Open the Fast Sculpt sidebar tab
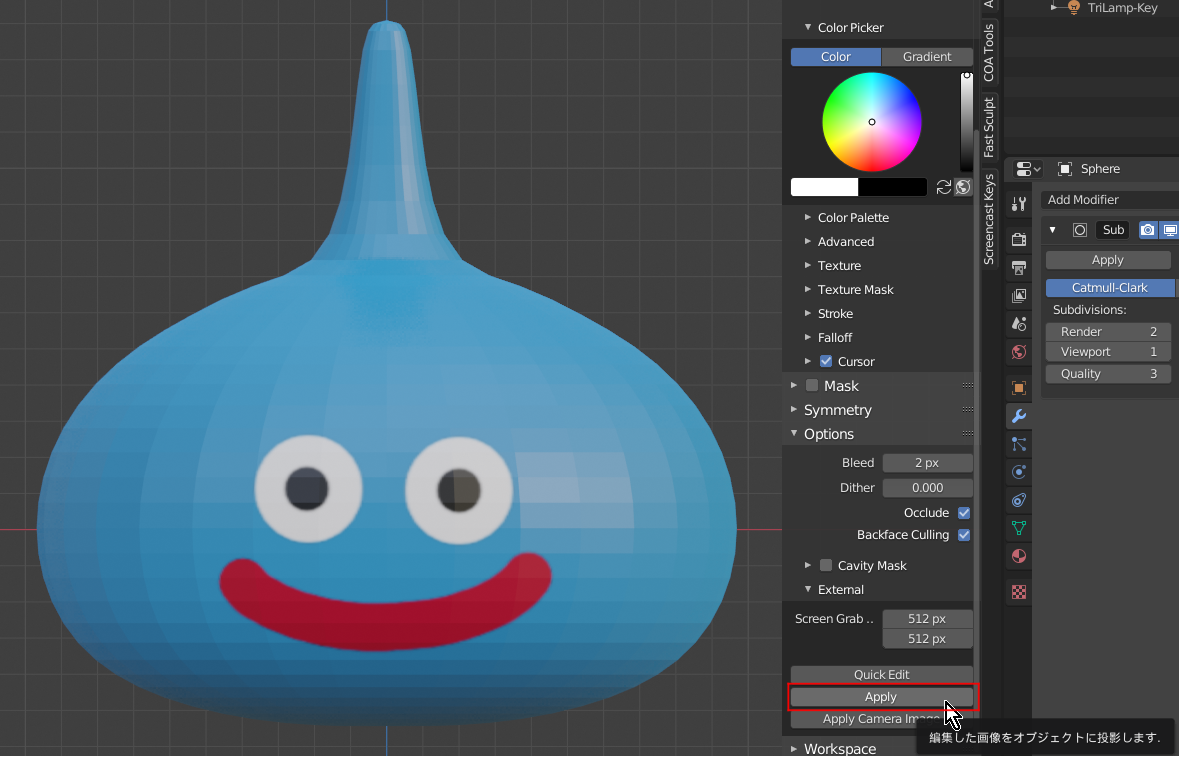The image size is (1179, 757). point(989,127)
